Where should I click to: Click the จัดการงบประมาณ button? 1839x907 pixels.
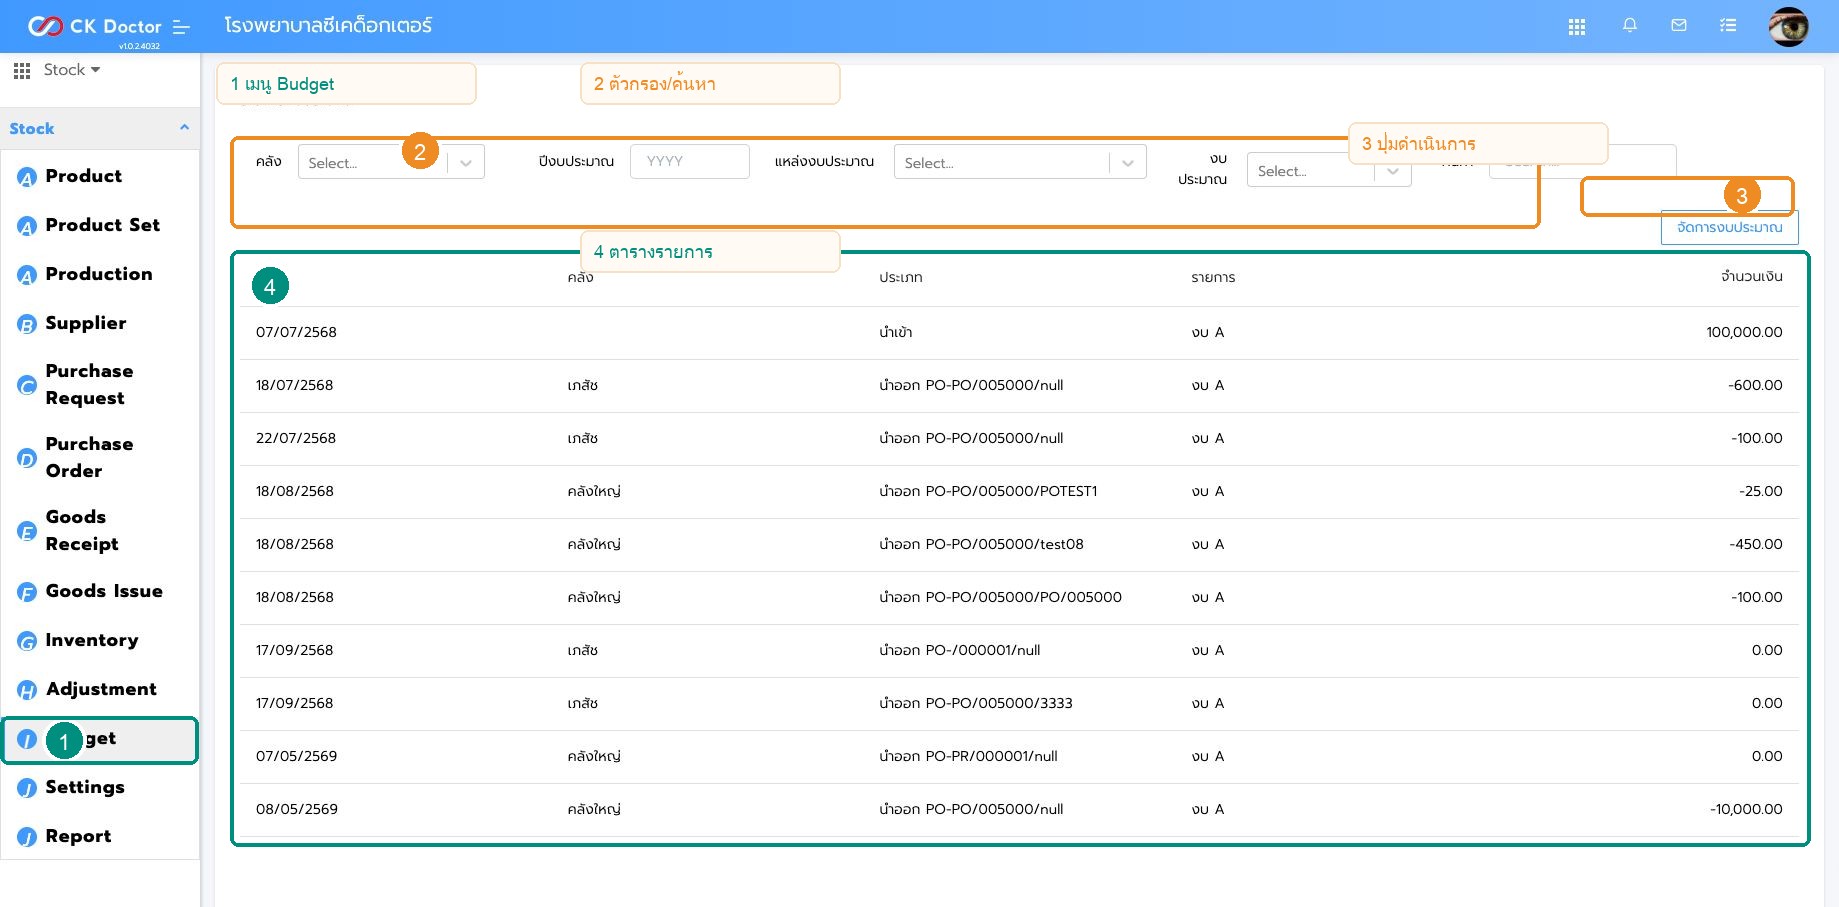click(1729, 227)
